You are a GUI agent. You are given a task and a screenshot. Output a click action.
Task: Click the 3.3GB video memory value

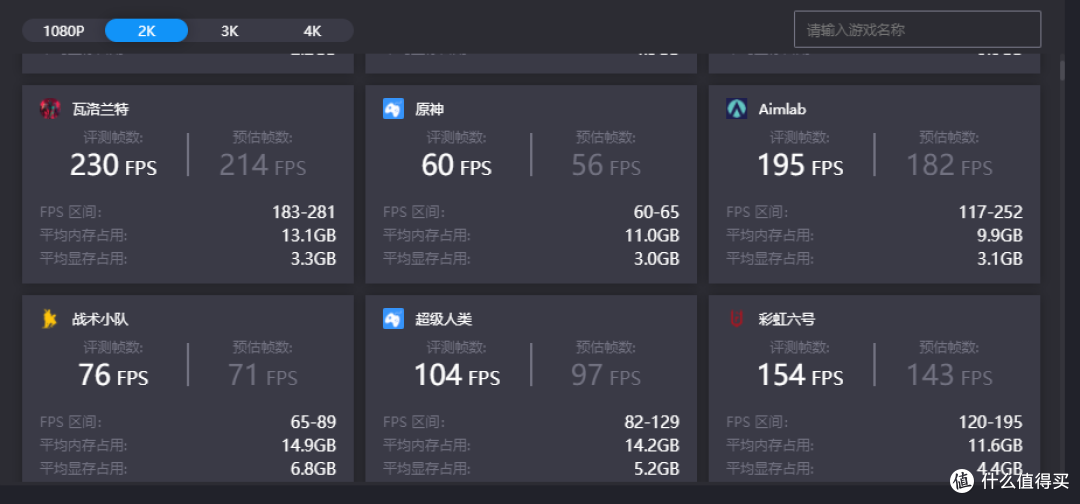(x=313, y=259)
